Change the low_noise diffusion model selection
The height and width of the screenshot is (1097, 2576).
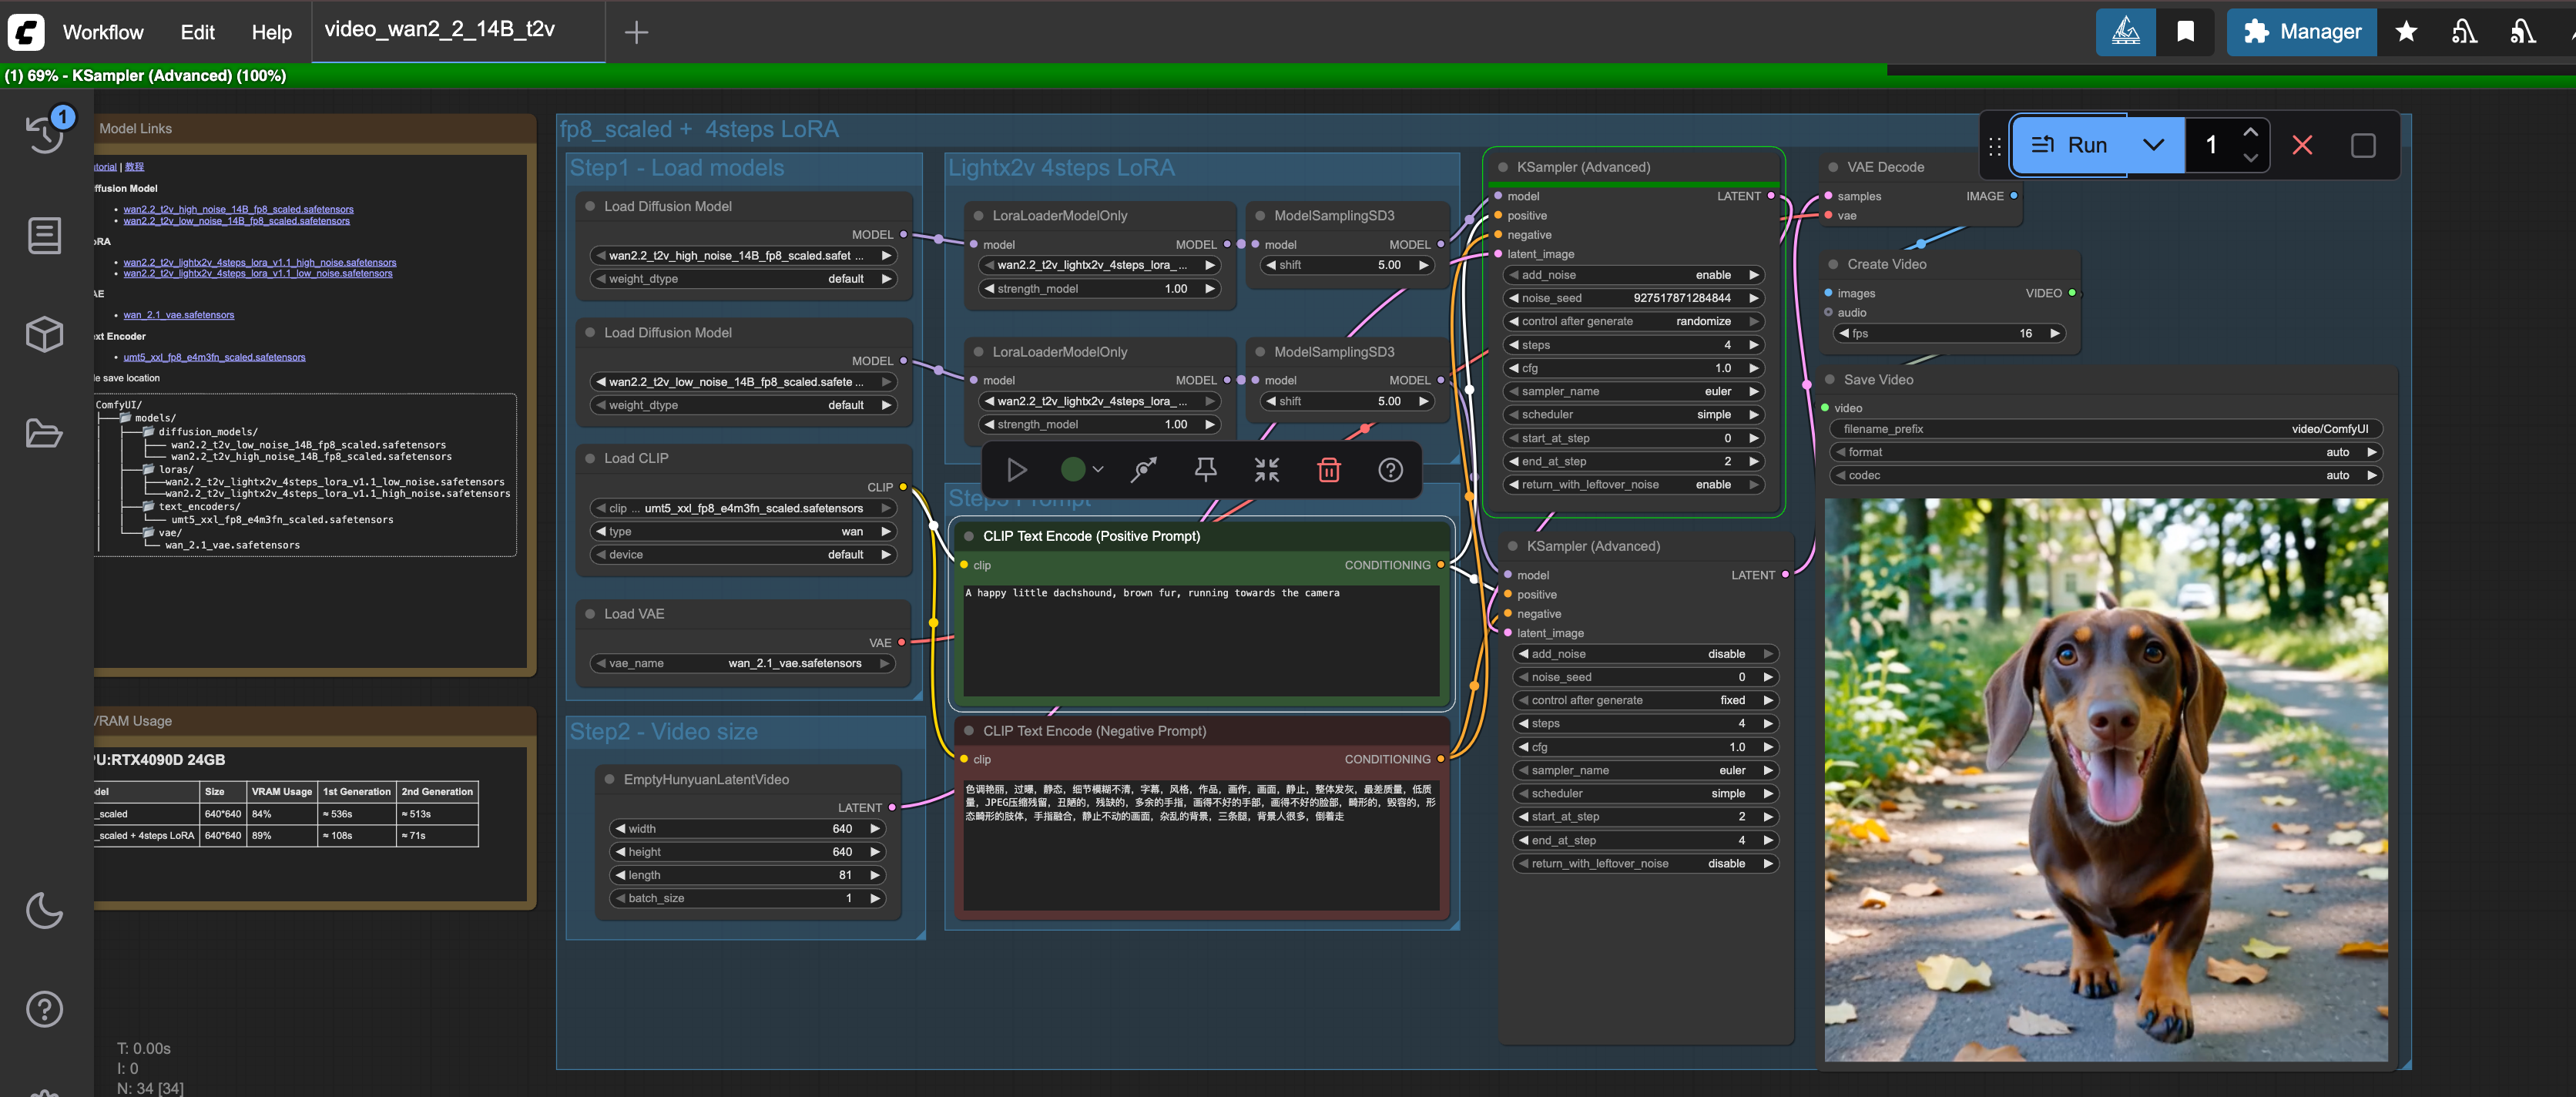743,382
